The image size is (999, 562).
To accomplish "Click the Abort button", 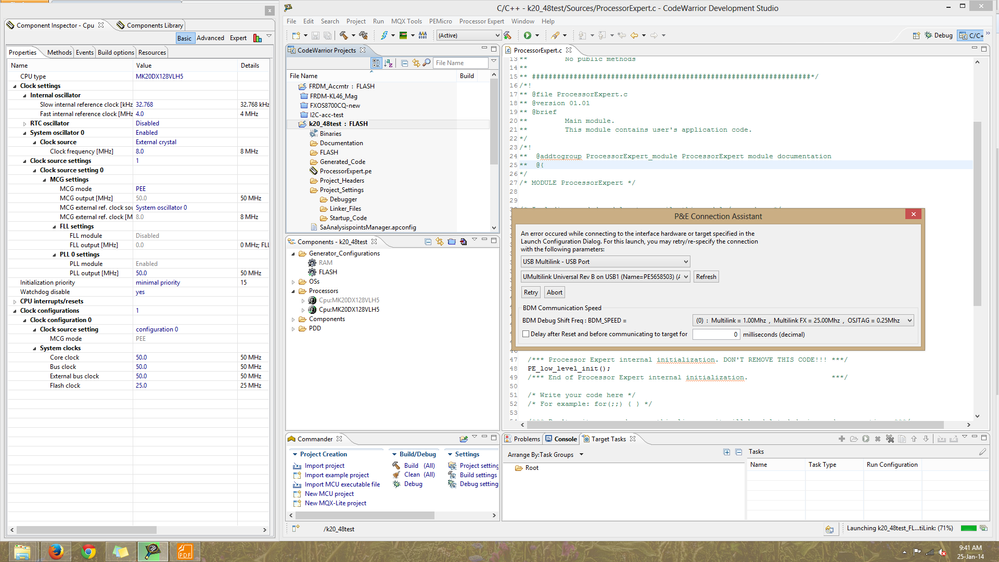I will (554, 292).
